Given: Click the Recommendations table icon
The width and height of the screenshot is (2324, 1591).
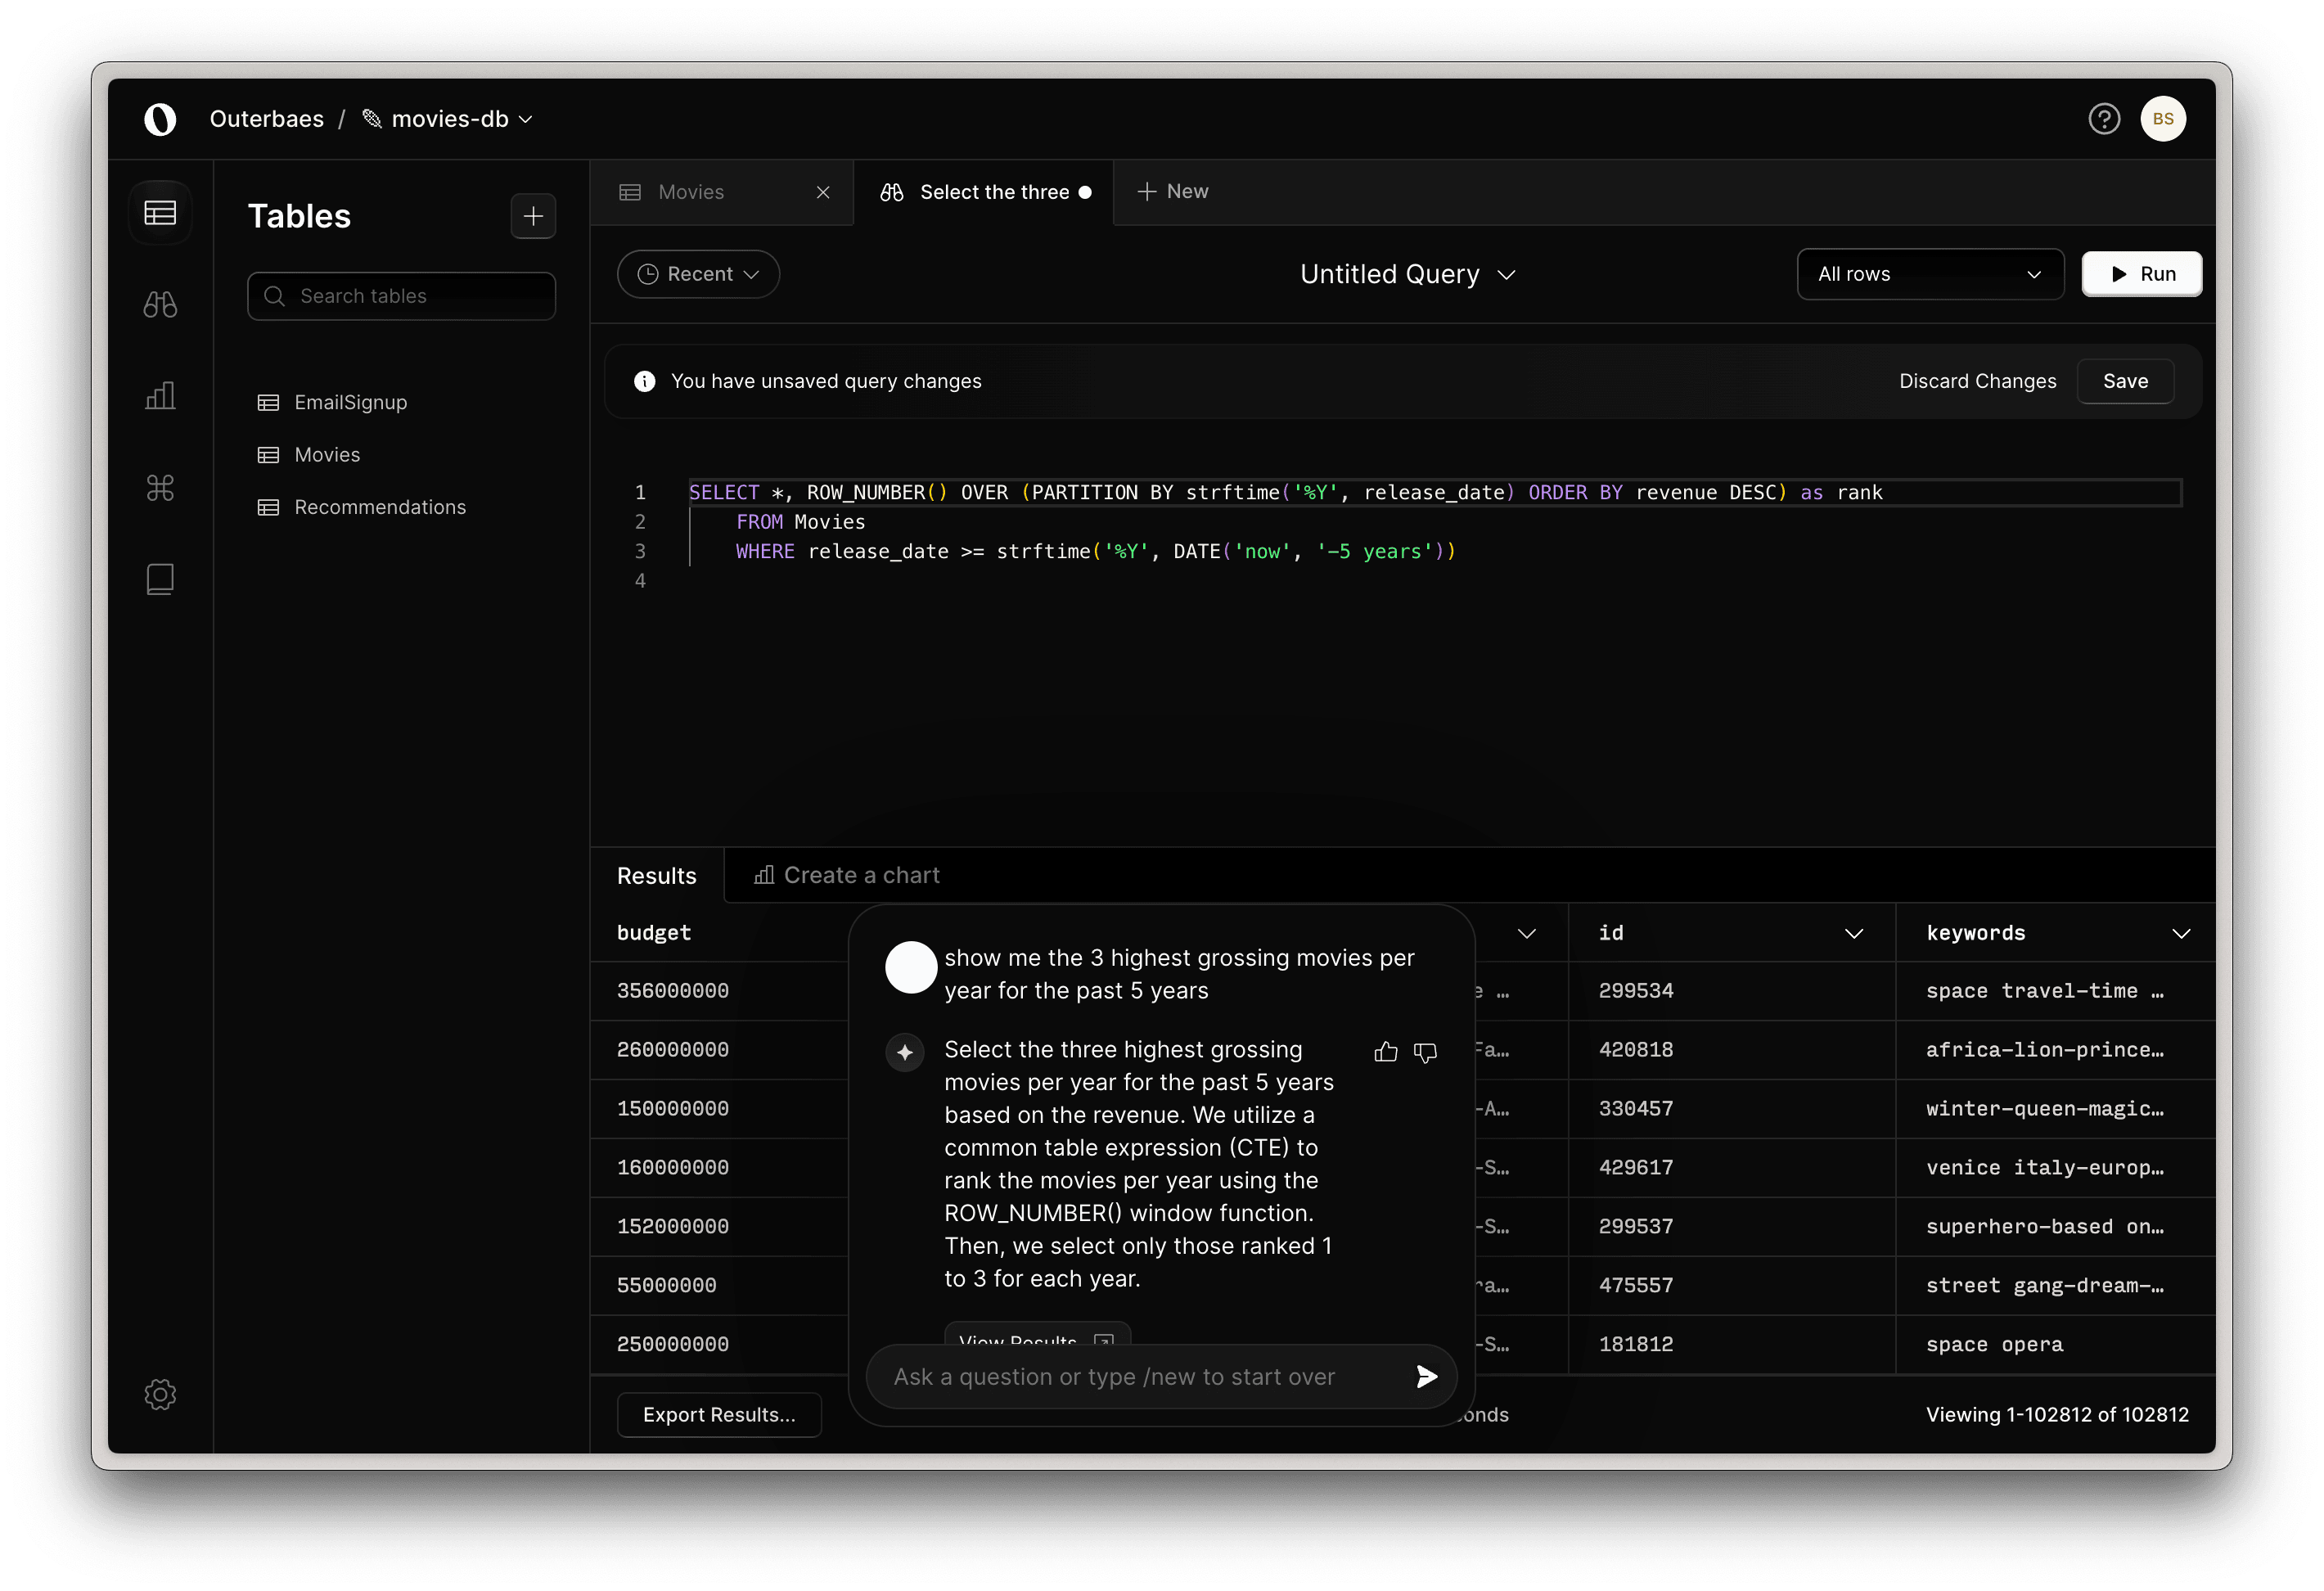Looking at the screenshot, I should [268, 508].
